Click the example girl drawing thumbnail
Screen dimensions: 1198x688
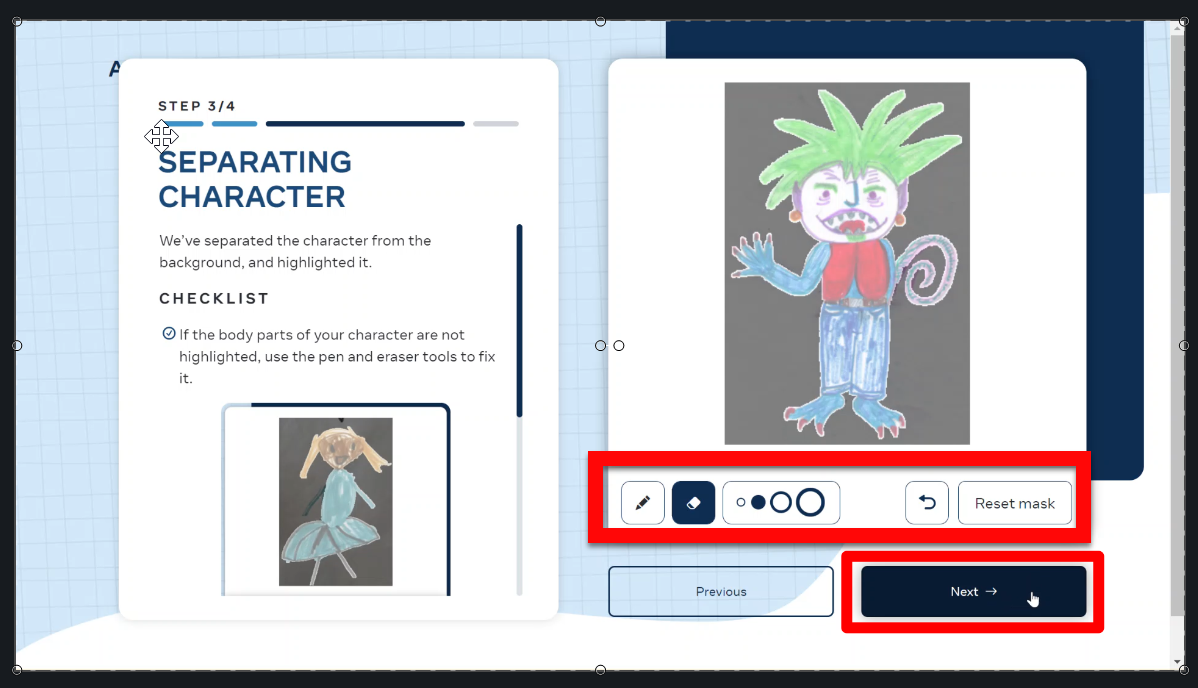[x=335, y=501]
